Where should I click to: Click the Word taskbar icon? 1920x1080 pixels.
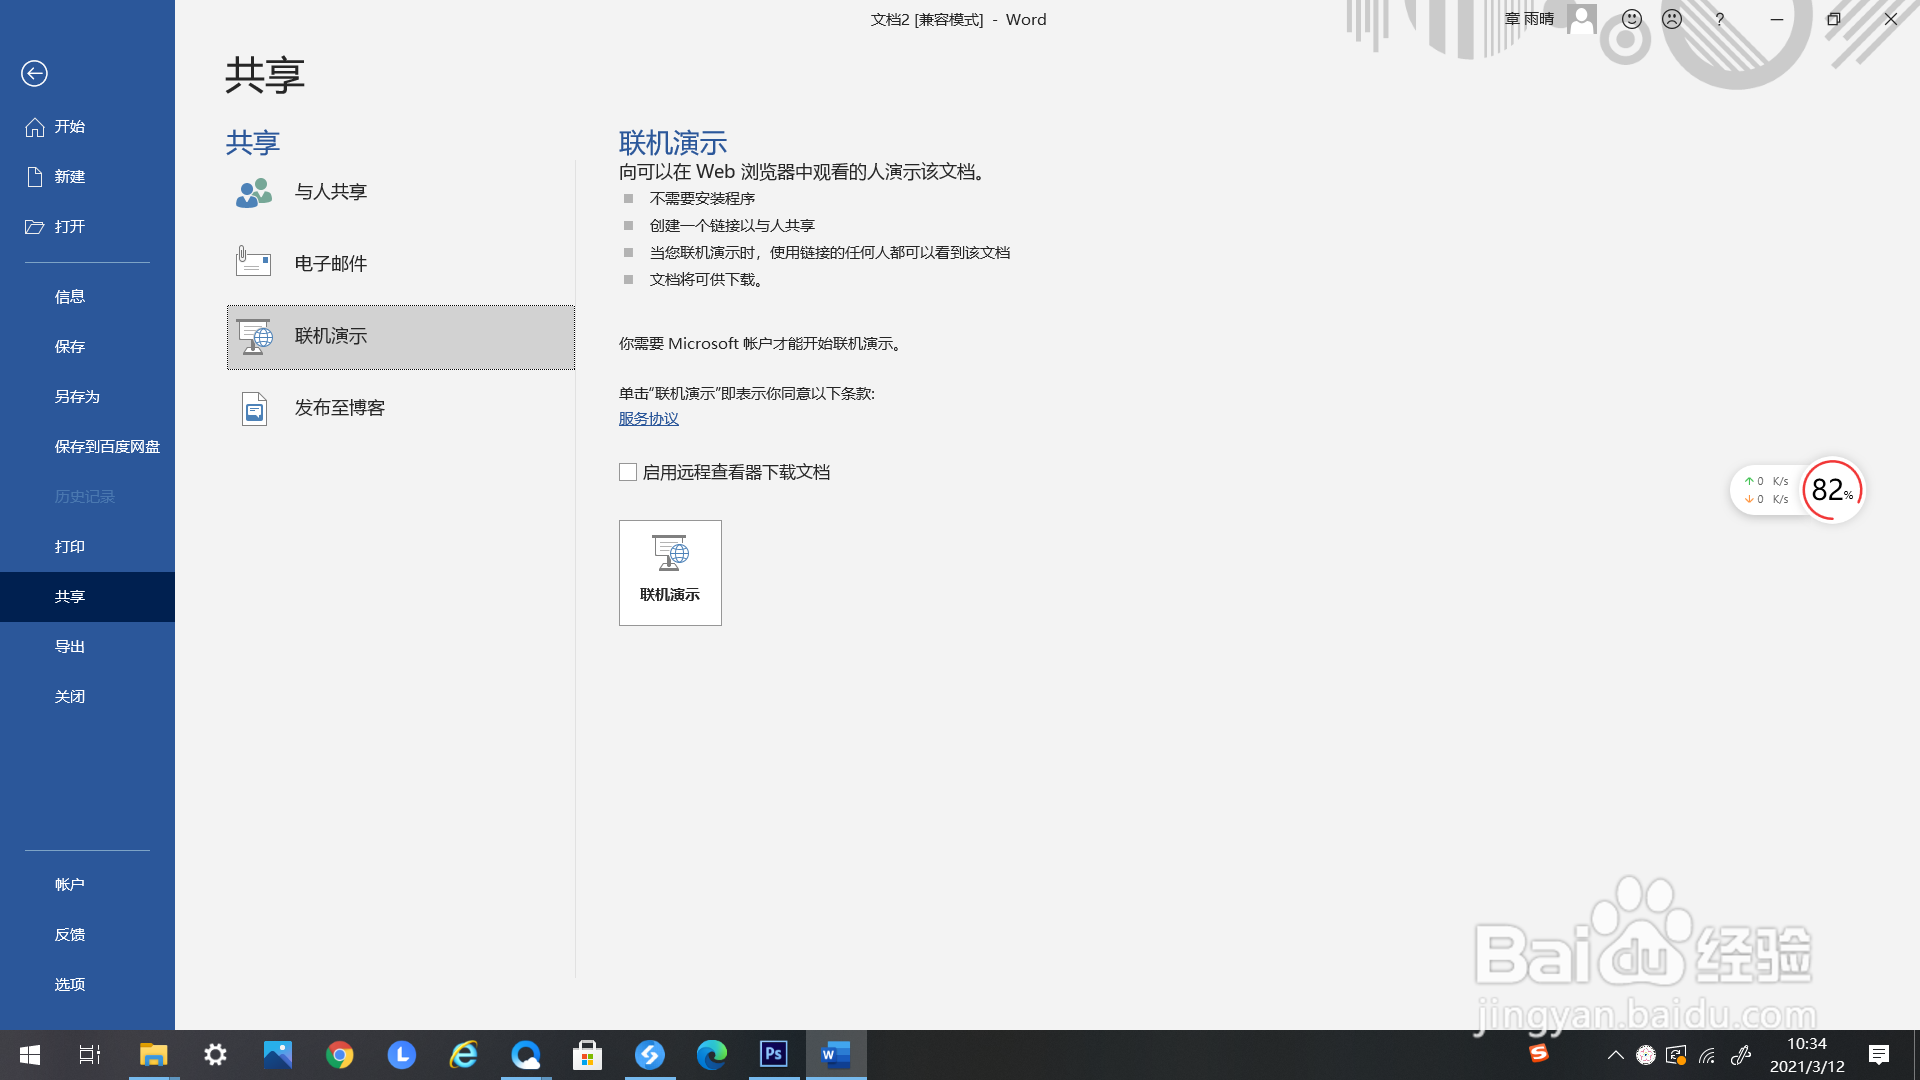(836, 1055)
